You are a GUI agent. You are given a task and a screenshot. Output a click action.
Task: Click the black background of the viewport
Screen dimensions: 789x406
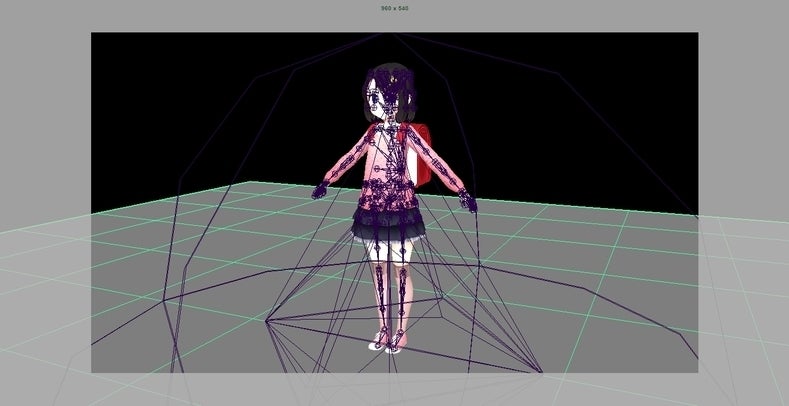coord(200,100)
